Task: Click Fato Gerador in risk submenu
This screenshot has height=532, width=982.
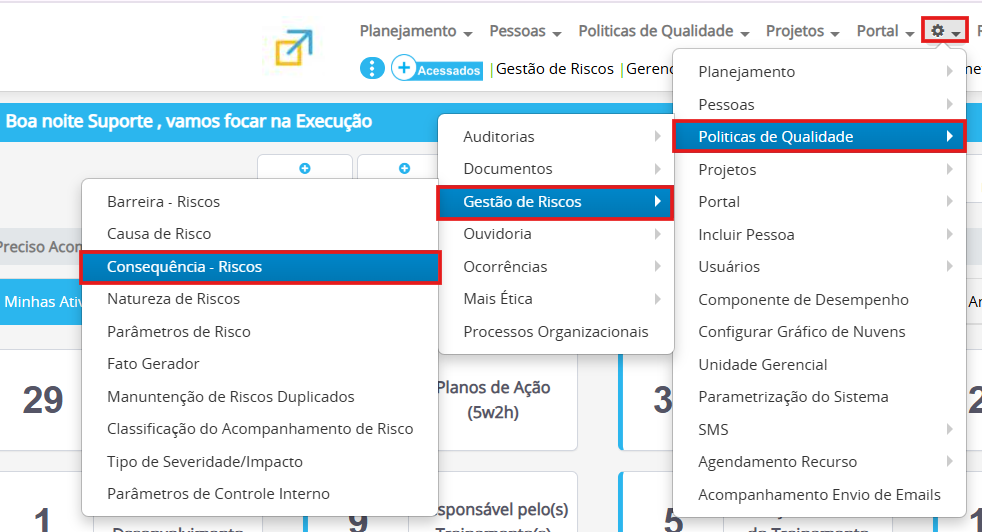Action: click(153, 364)
